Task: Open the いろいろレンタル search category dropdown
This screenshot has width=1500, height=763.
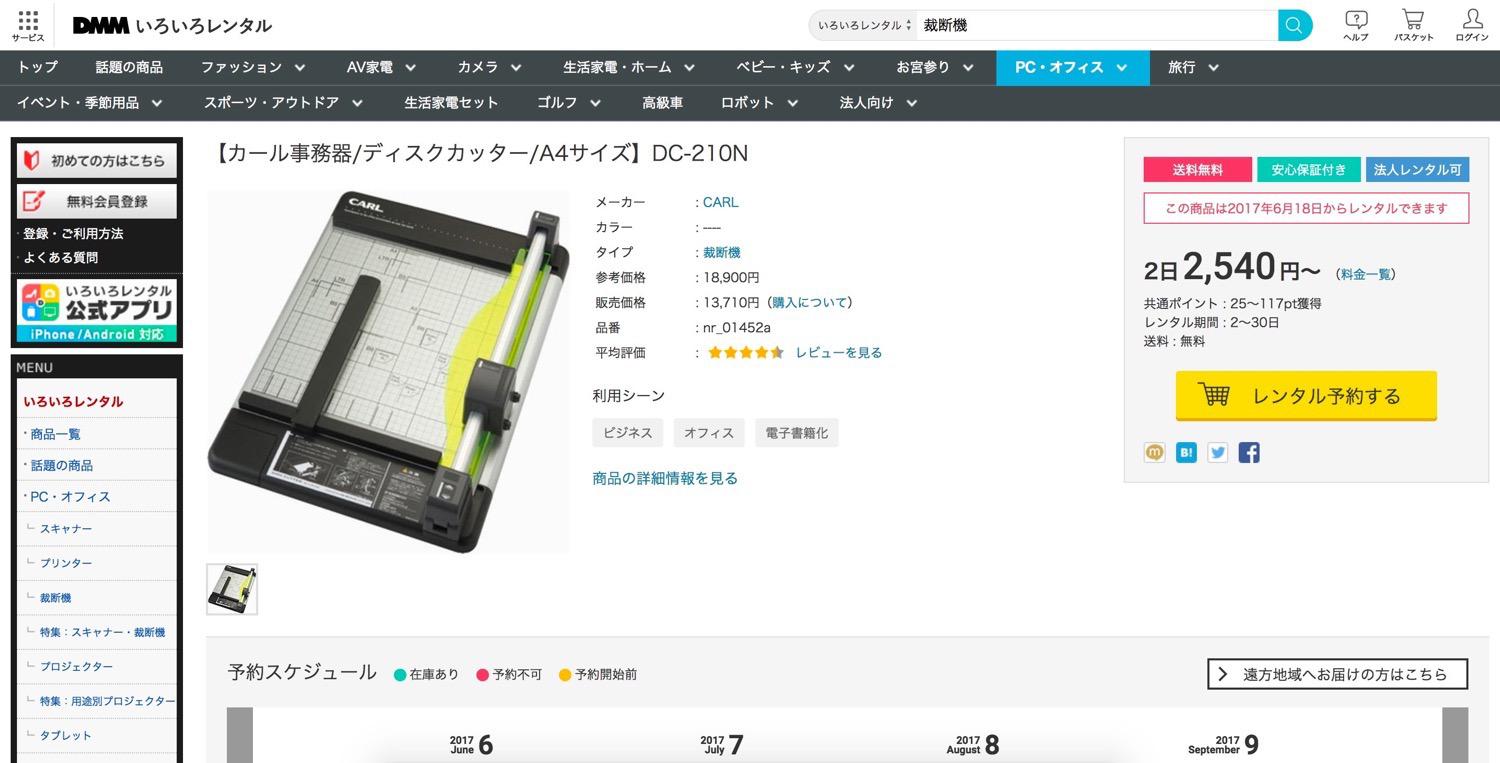Action: [864, 25]
